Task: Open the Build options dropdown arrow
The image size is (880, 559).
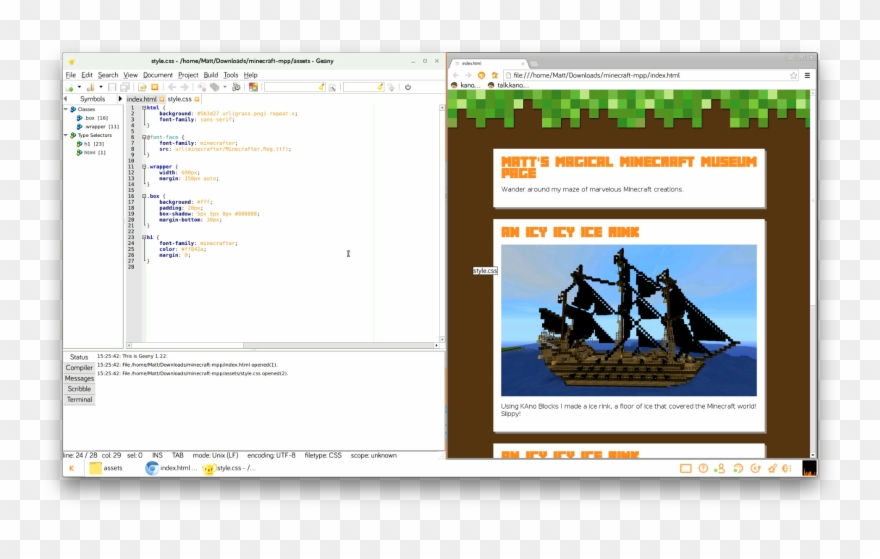Action: pyautogui.click(x=225, y=87)
